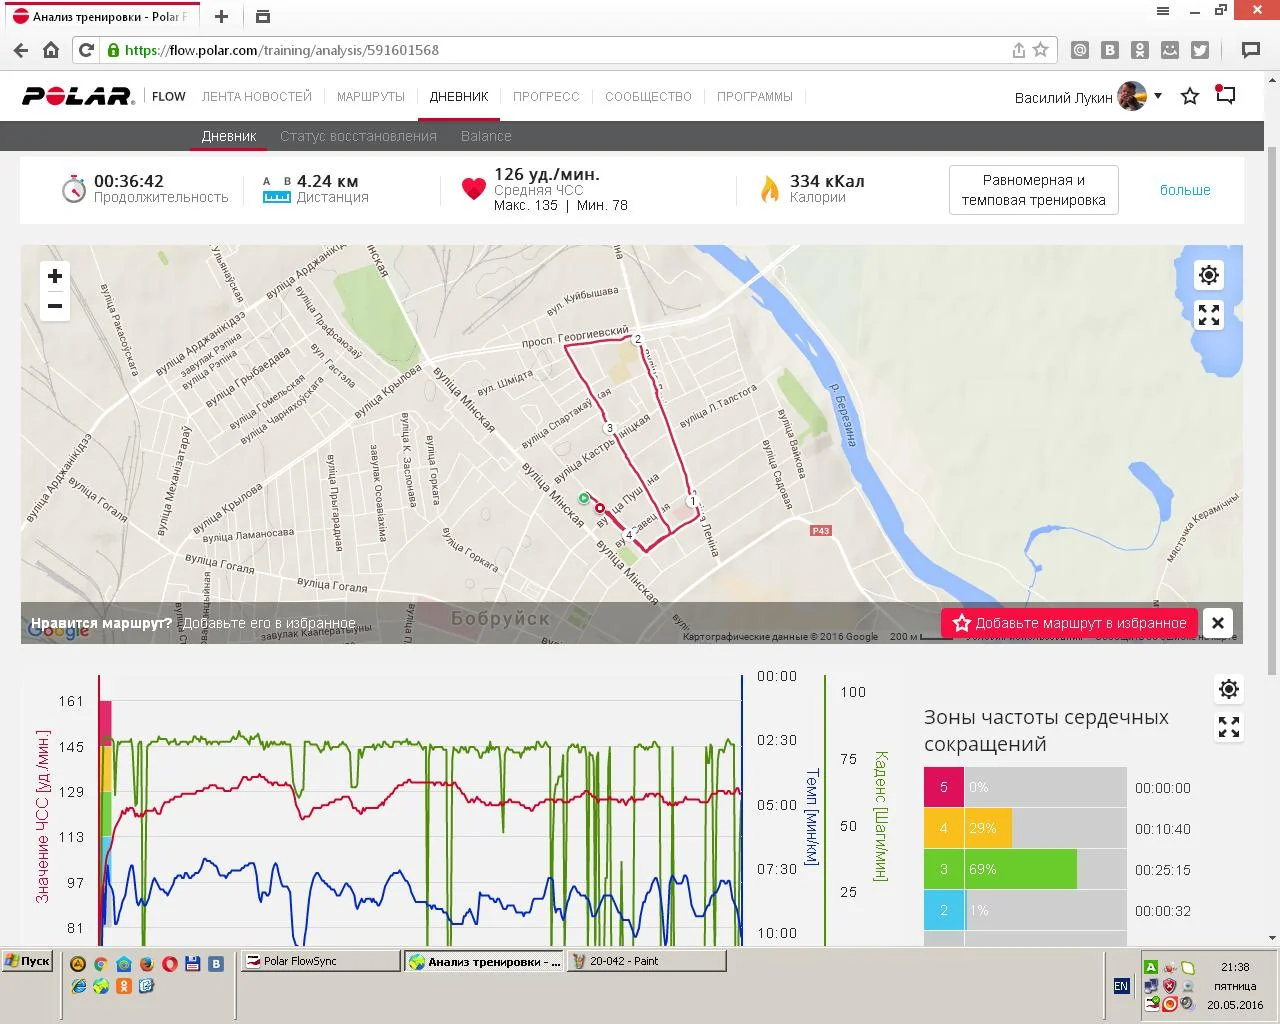Reload page with browser refresh button
1280x1024 pixels.
point(87,50)
